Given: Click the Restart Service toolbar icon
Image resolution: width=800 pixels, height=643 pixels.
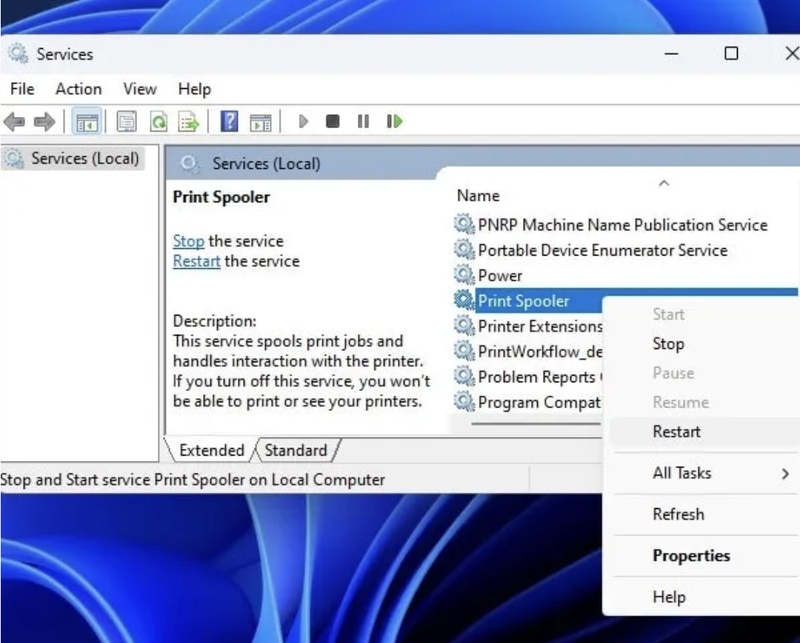Looking at the screenshot, I should click(x=395, y=121).
